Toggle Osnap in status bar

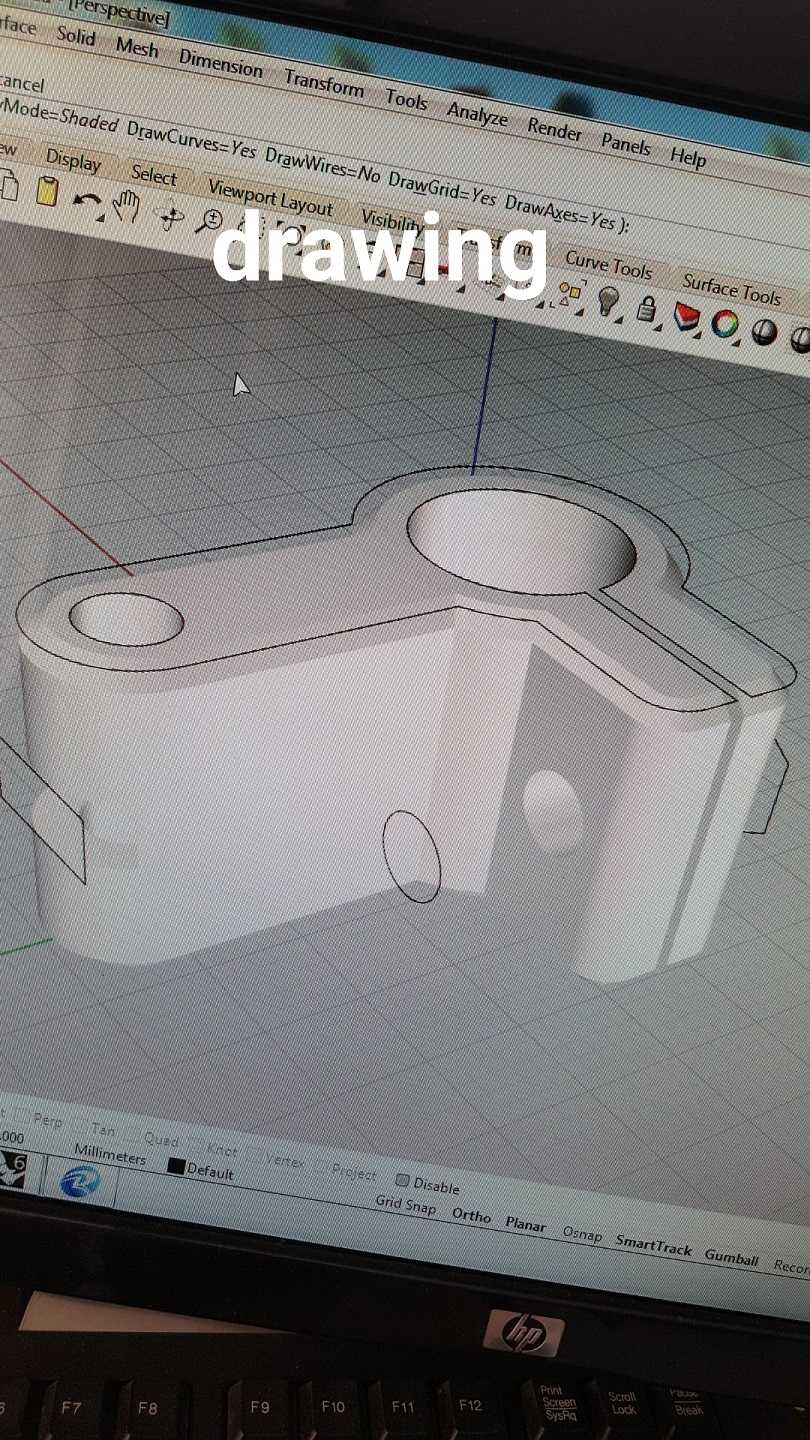point(583,1234)
